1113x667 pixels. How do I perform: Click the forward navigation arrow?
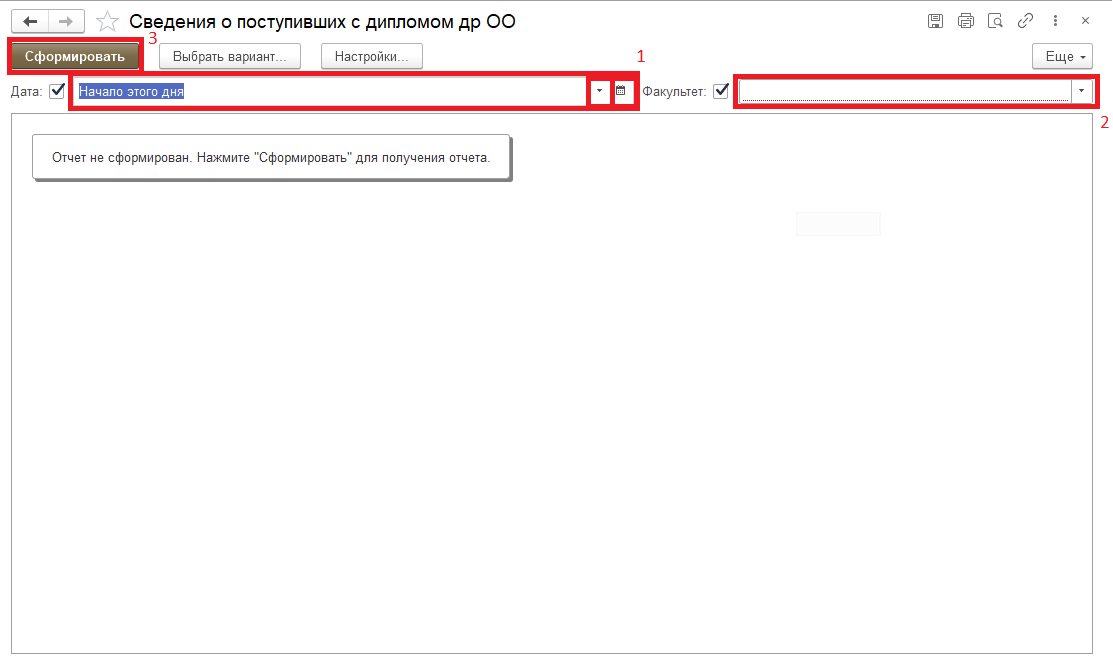[66, 21]
